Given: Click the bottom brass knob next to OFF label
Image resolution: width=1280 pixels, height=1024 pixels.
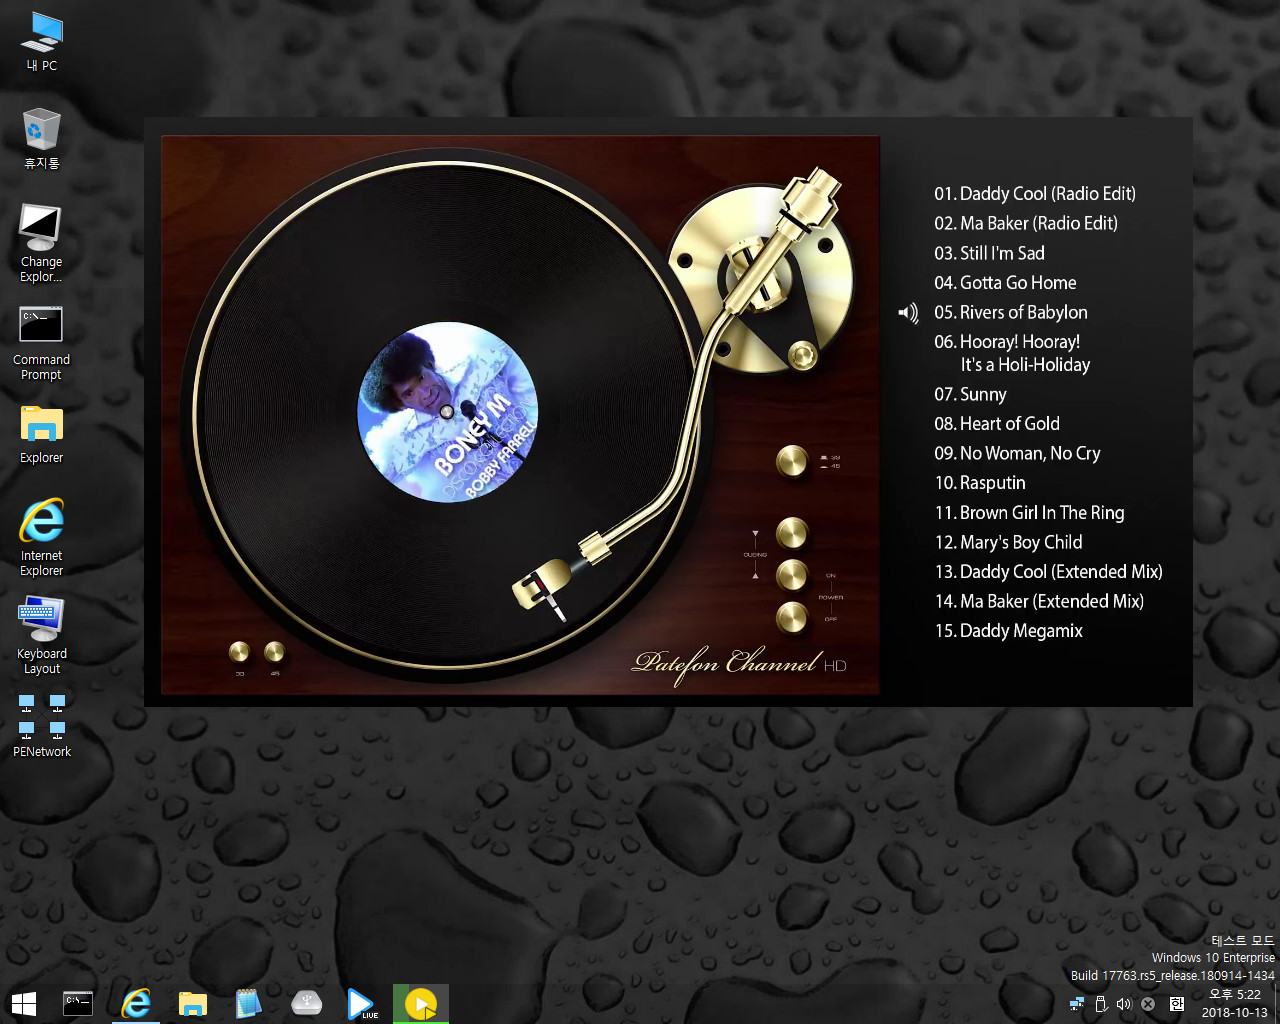Looking at the screenshot, I should click(x=792, y=618).
